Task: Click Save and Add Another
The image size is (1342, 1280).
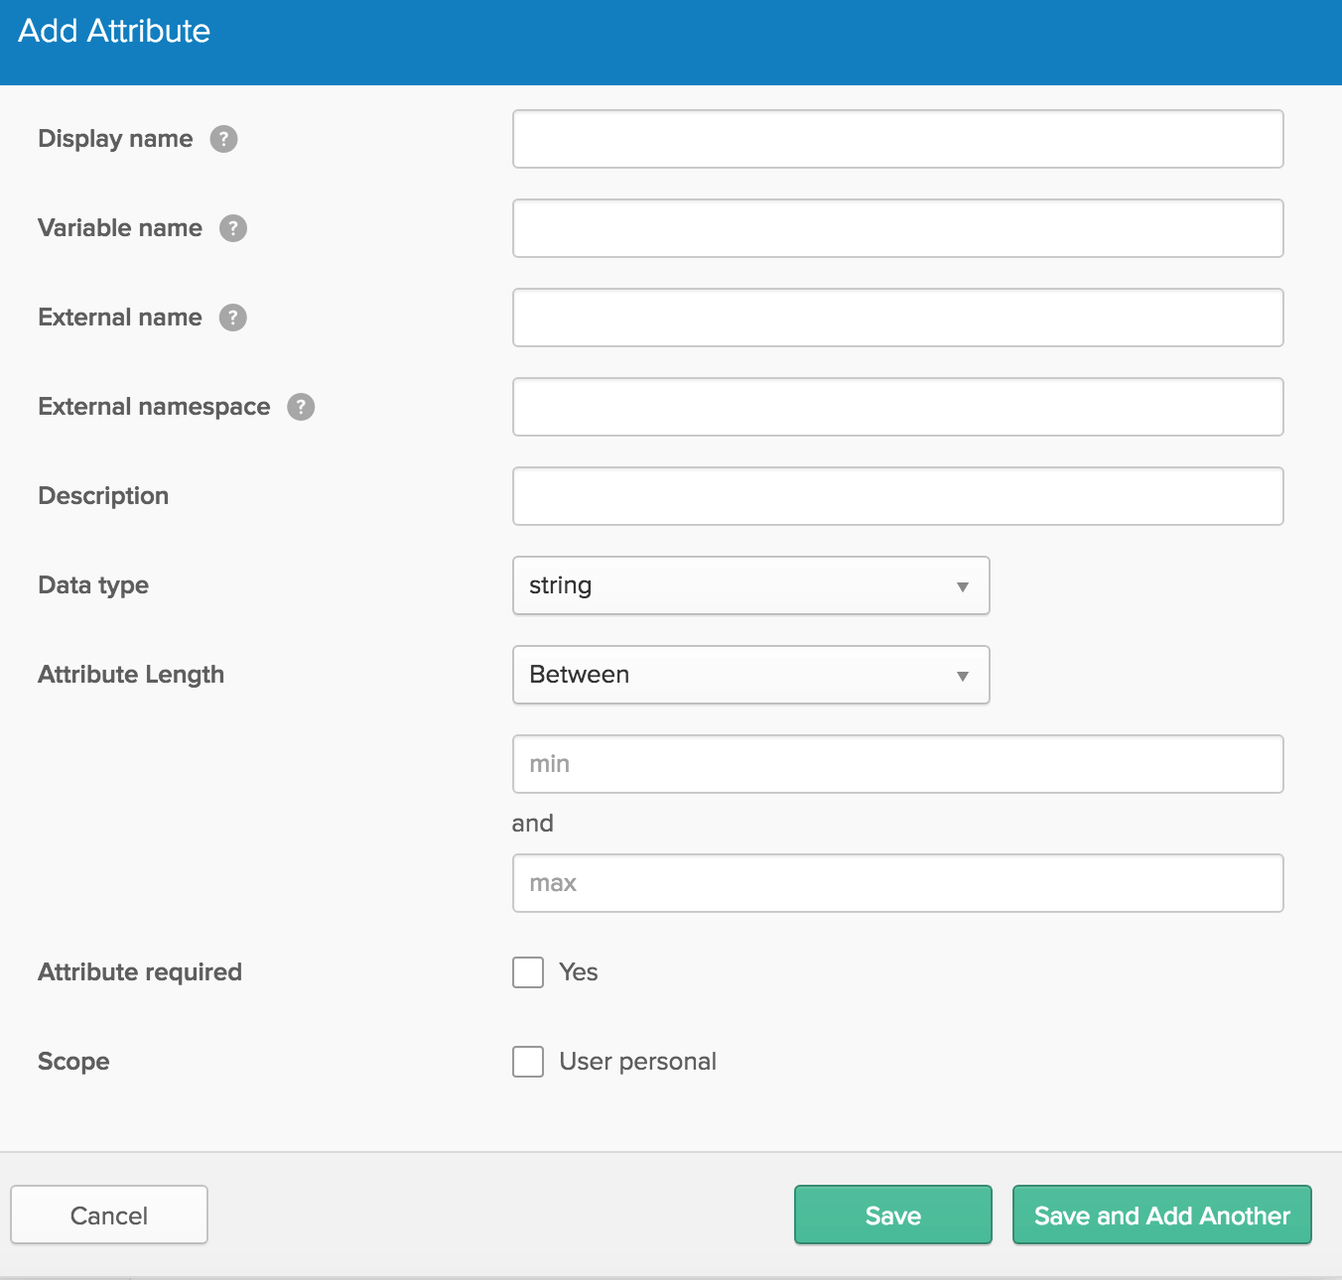Action: coord(1161,1215)
